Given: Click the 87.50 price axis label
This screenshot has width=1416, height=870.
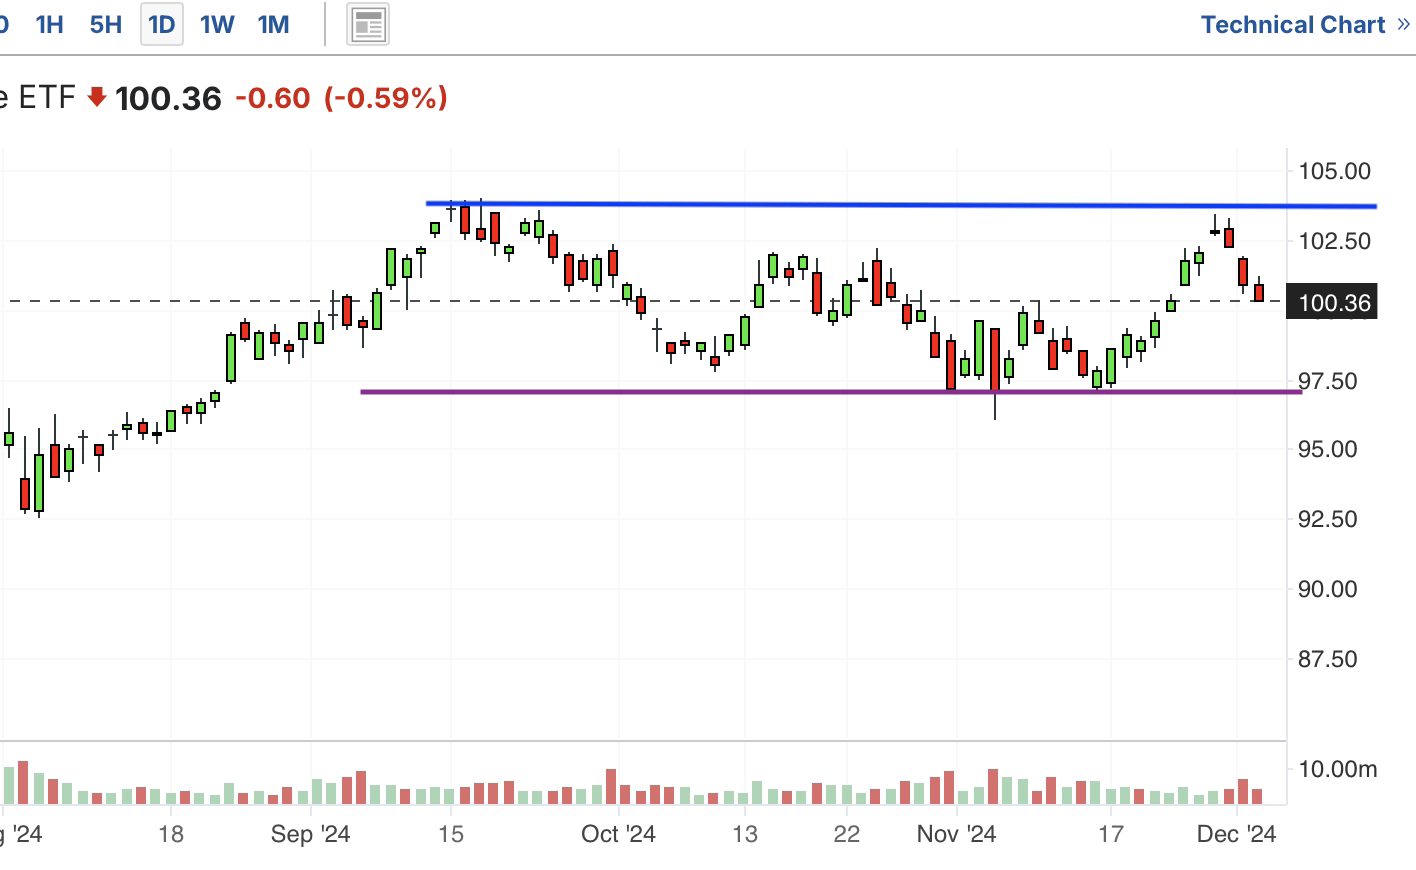Looking at the screenshot, I should [x=1327, y=659].
